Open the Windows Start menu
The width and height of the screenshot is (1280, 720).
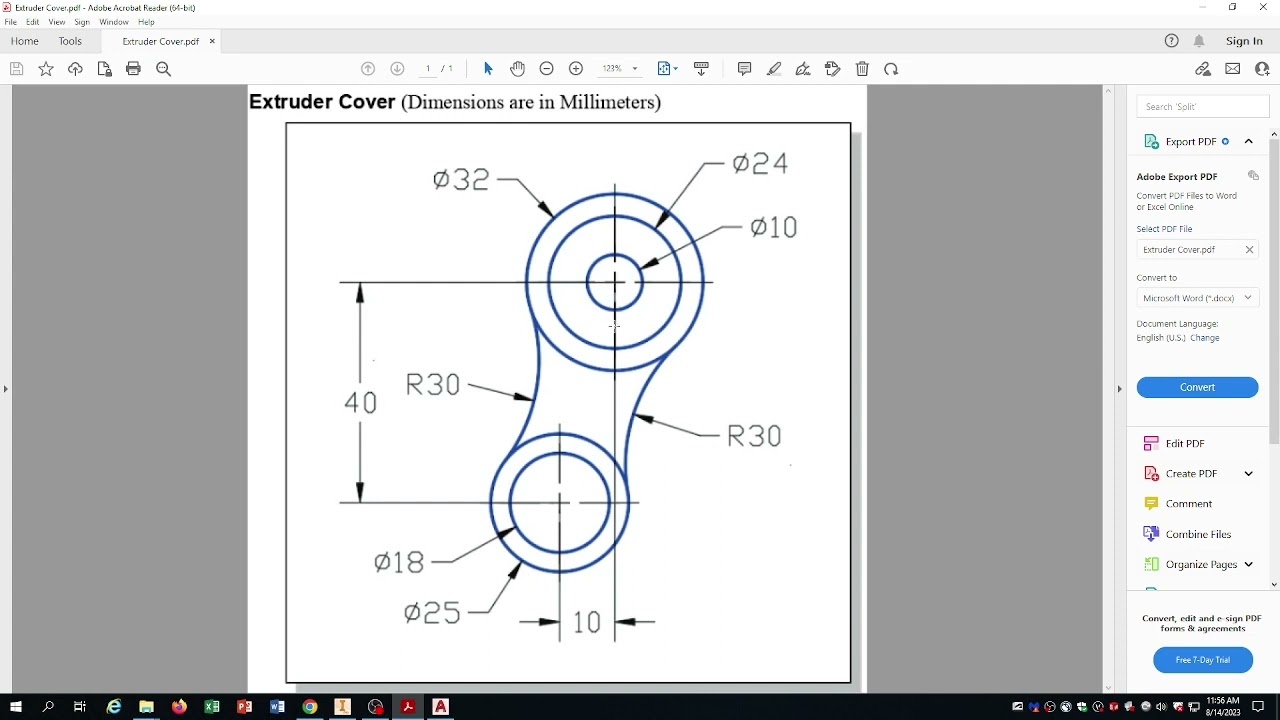(15, 707)
